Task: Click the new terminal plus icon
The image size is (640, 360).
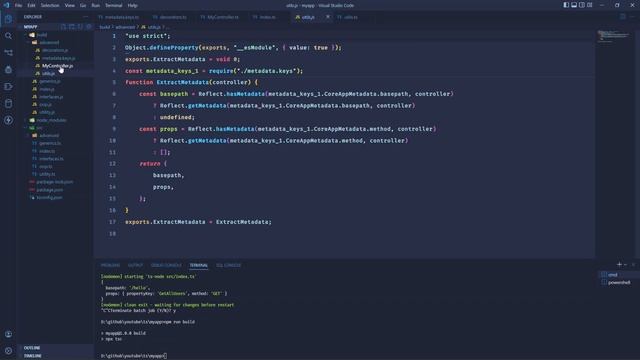Action: pyautogui.click(x=619, y=264)
